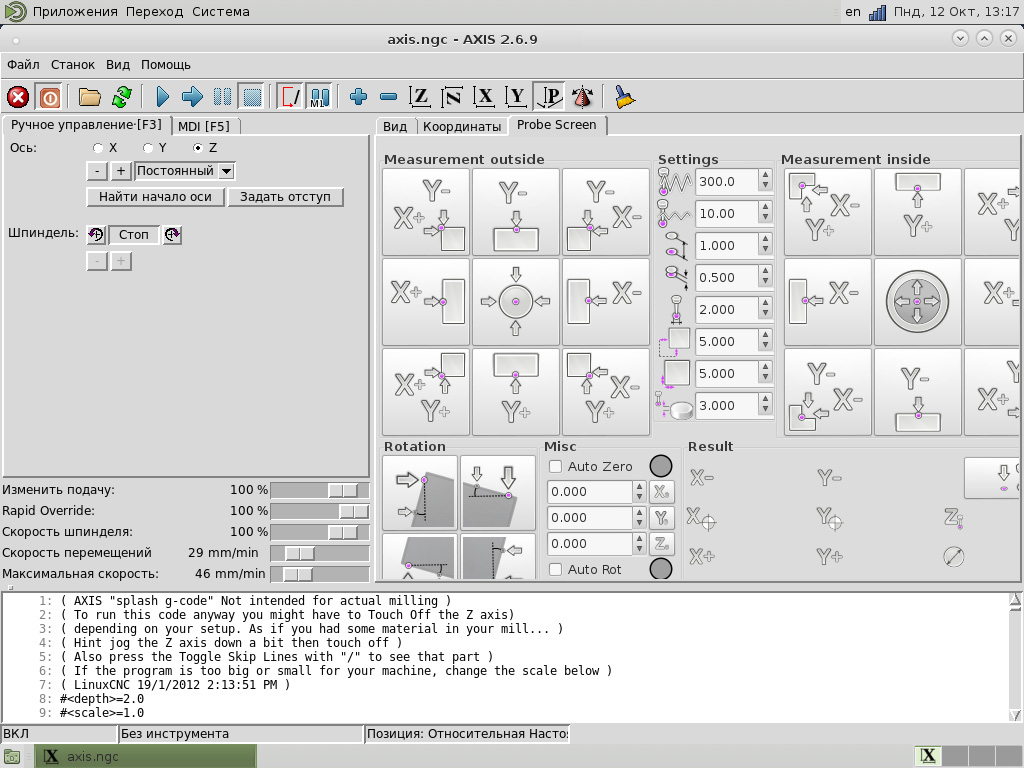Image resolution: width=1024 pixels, height=768 pixels.
Task: Toggle the emergency stop button
Action: pyautogui.click(x=18, y=97)
